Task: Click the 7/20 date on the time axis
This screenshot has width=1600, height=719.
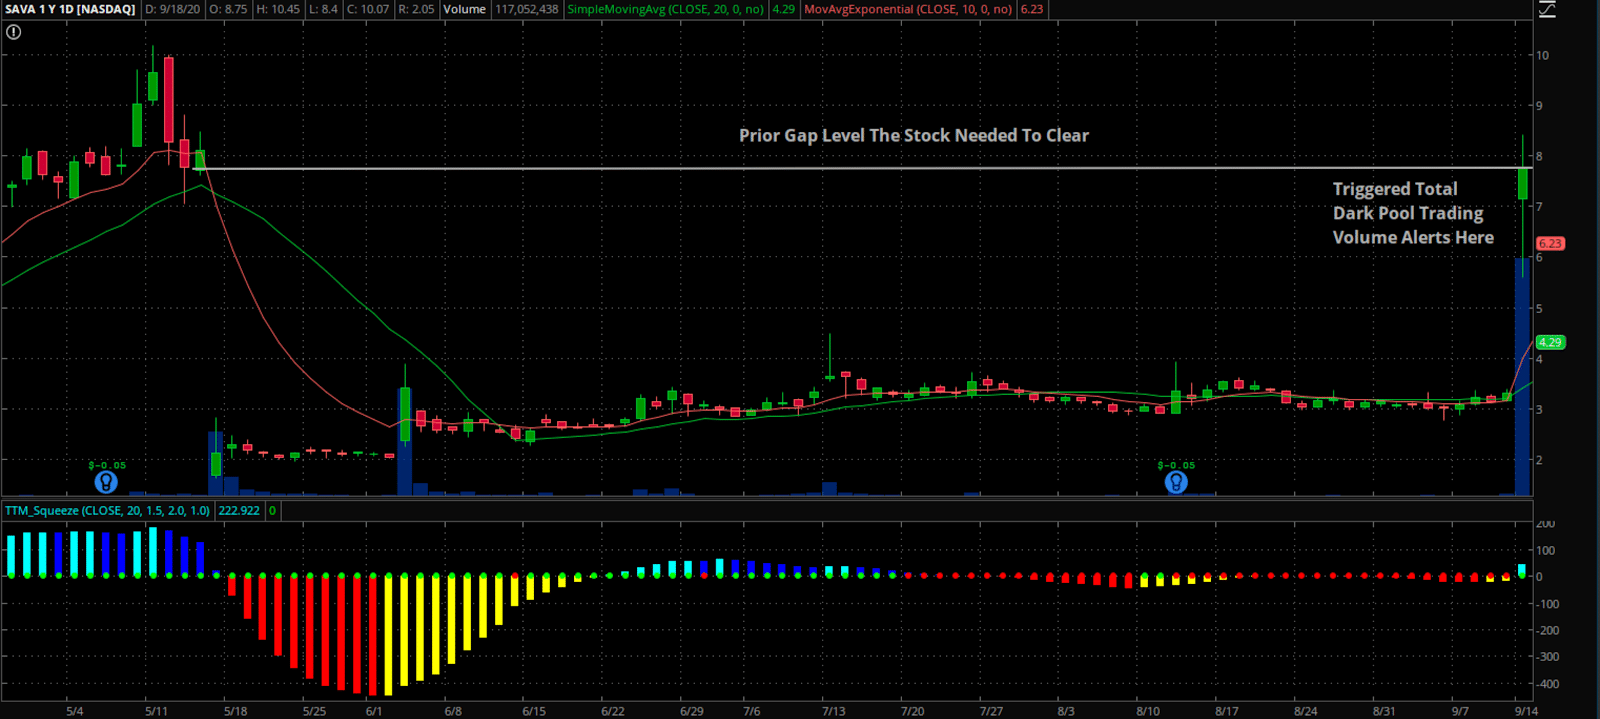Action: coord(912,711)
